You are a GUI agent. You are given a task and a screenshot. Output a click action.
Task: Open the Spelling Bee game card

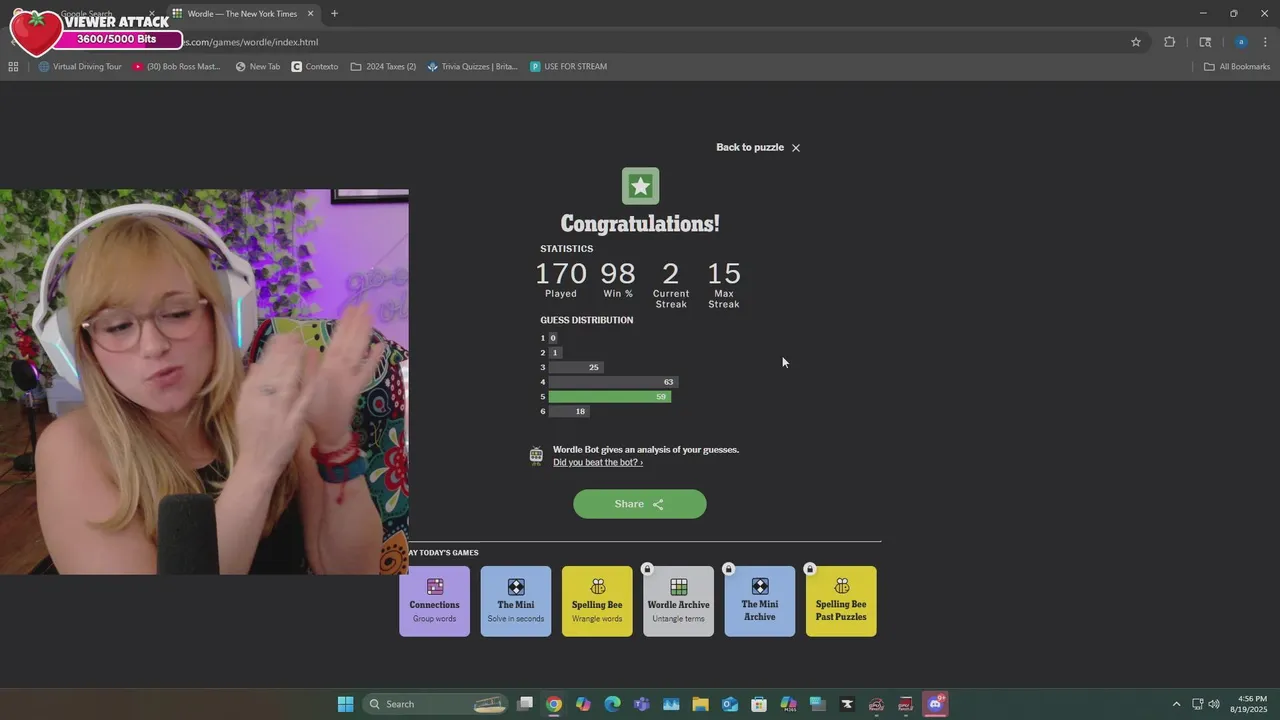click(x=597, y=601)
